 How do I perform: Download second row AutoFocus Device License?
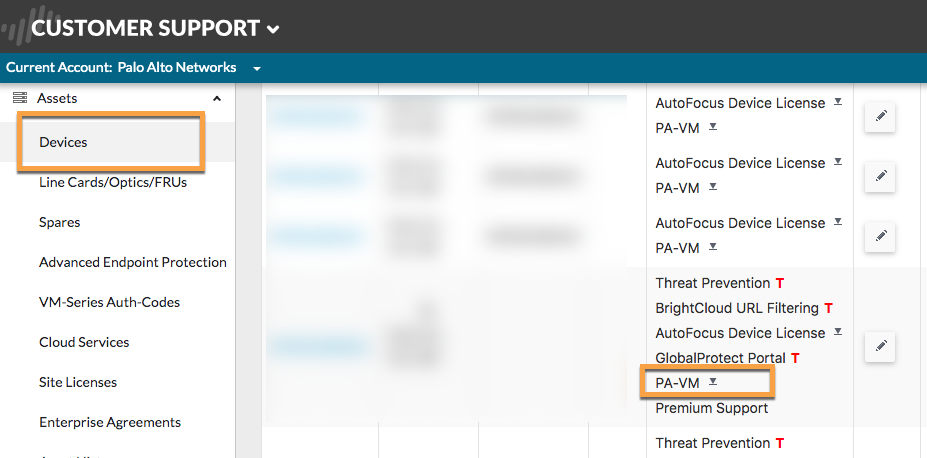[x=838, y=162]
